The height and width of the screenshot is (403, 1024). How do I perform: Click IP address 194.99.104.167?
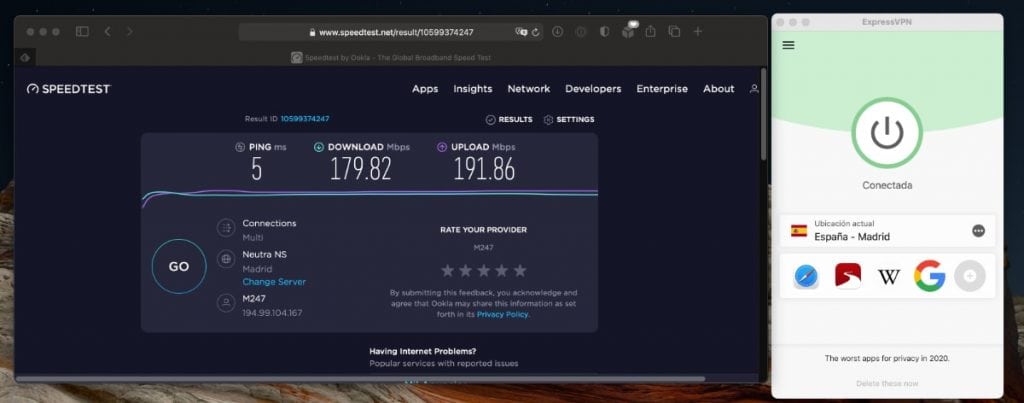tap(272, 313)
